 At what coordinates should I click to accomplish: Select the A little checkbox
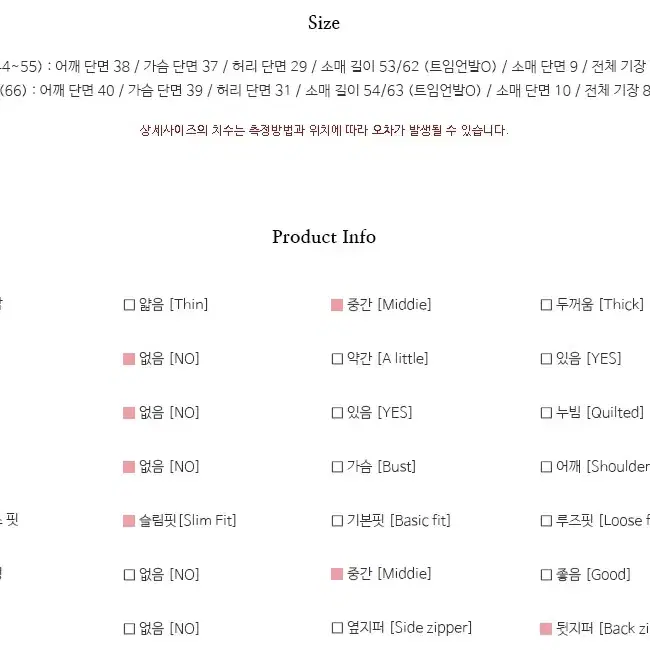pyautogui.click(x=337, y=359)
